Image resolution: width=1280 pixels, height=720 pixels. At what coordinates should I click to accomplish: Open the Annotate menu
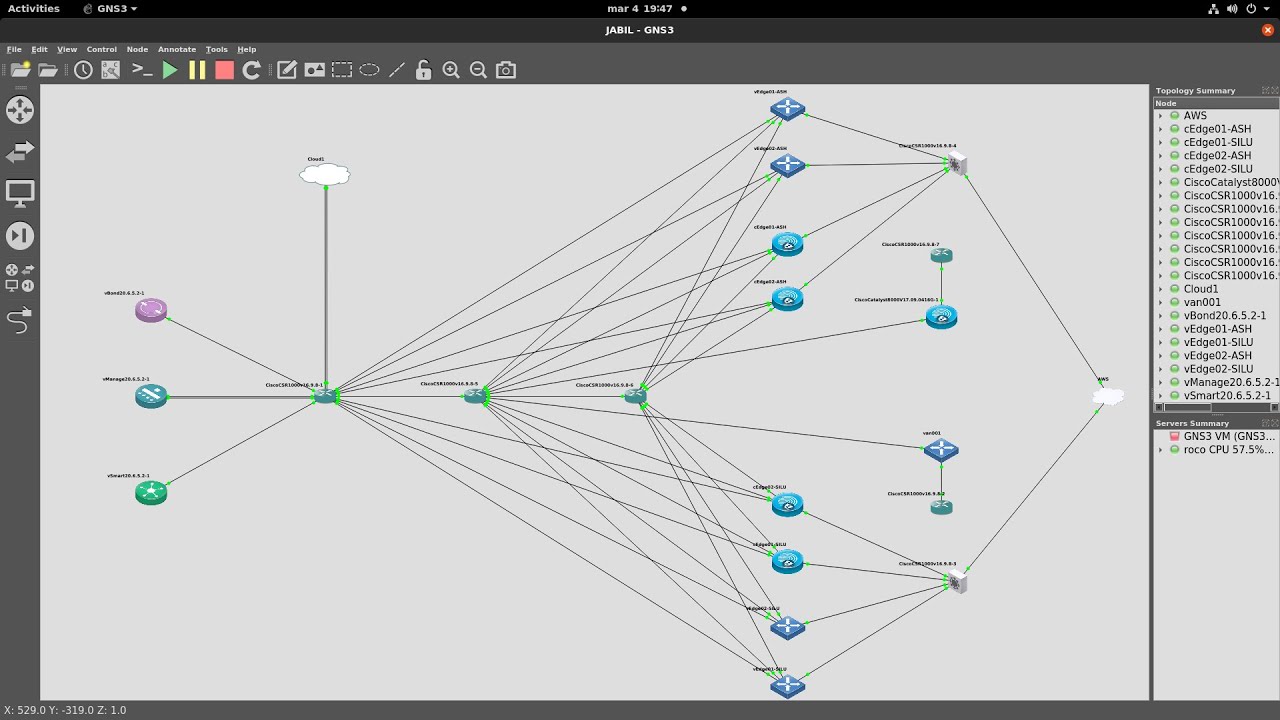[x=177, y=49]
